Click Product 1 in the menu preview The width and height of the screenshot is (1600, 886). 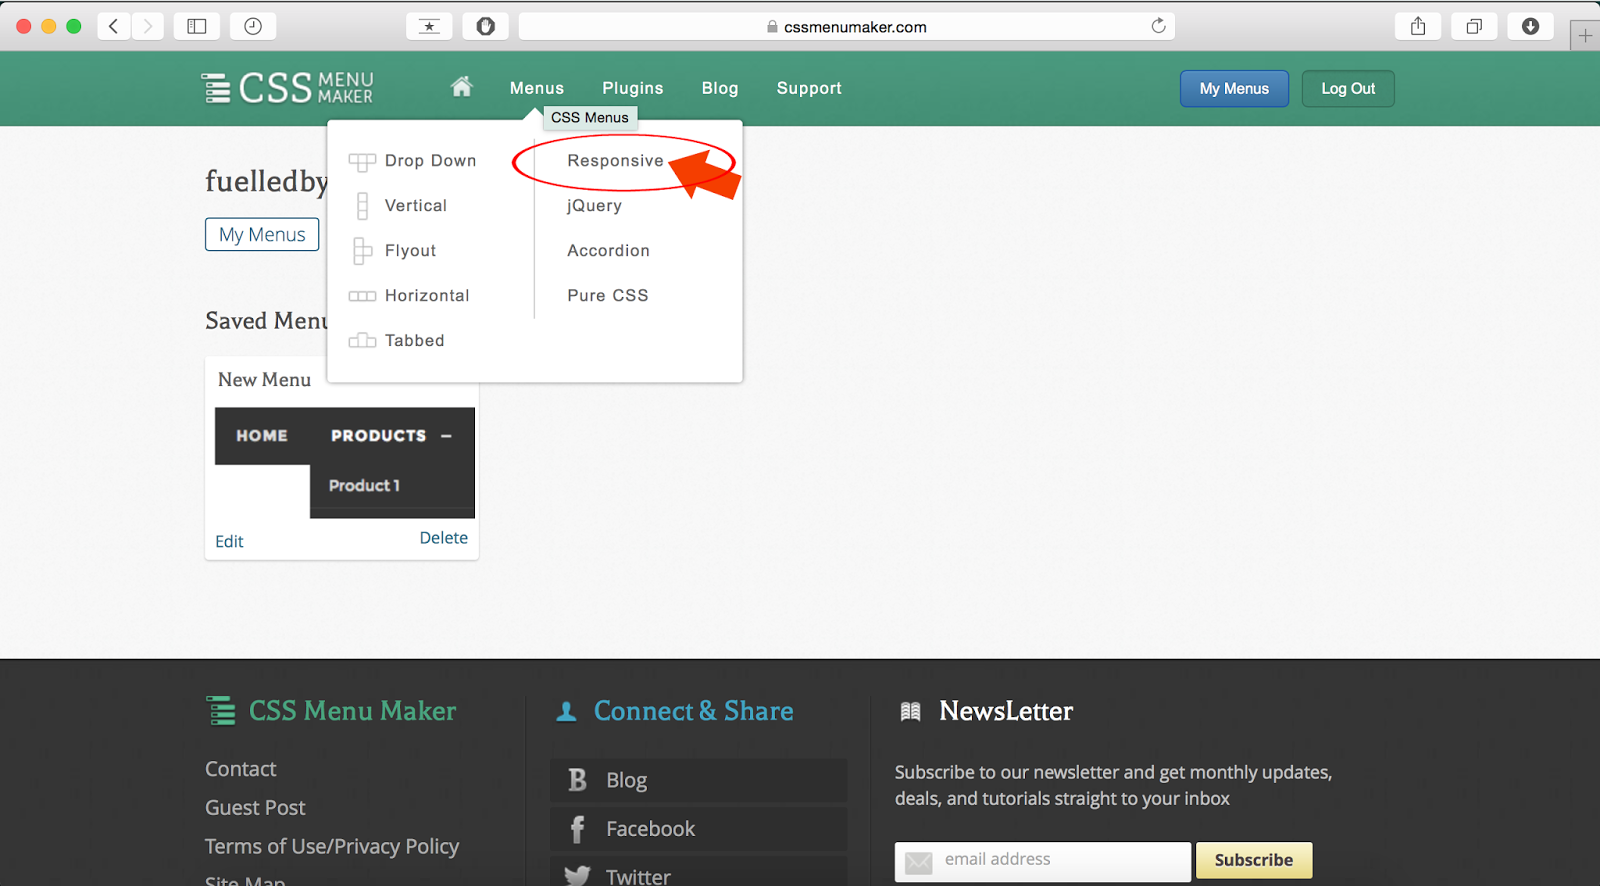coord(364,486)
